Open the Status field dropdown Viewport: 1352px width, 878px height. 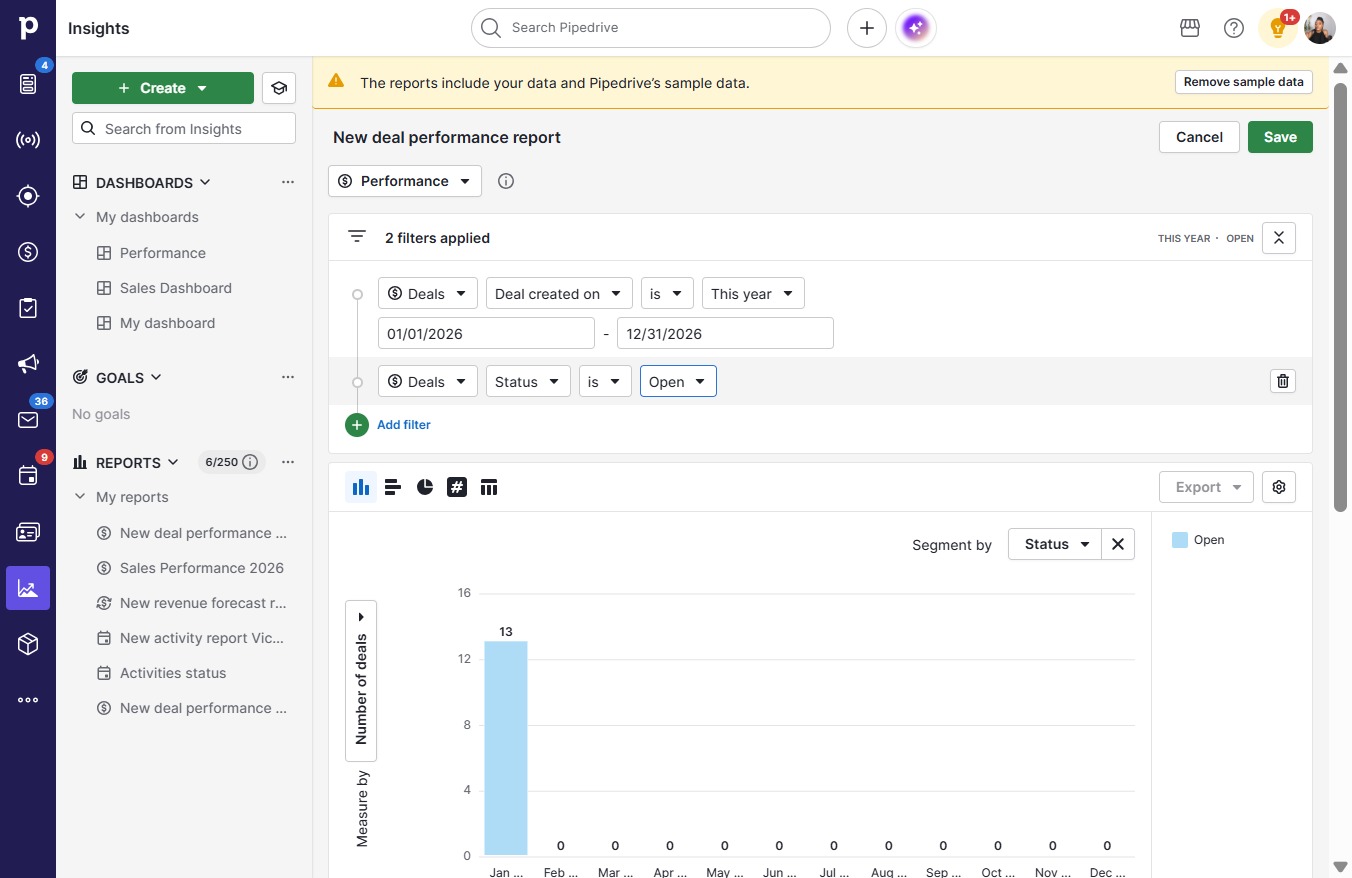[x=528, y=381]
